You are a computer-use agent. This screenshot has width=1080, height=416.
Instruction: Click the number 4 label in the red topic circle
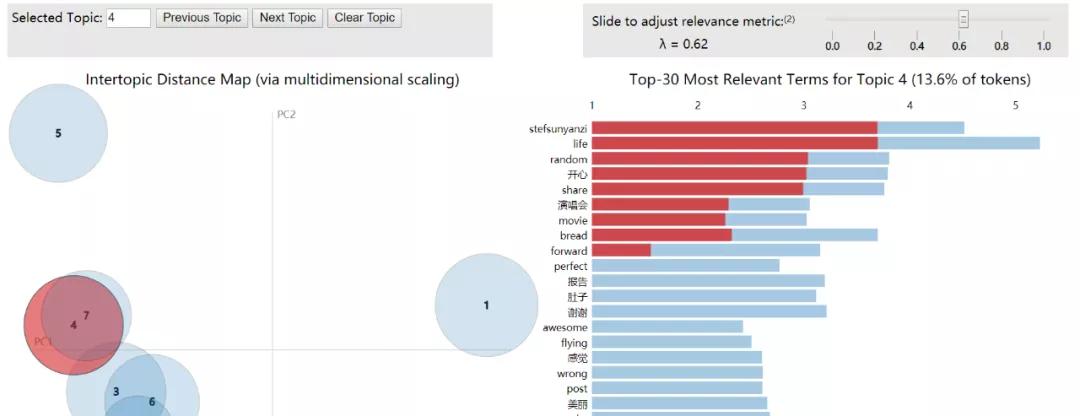coord(73,325)
